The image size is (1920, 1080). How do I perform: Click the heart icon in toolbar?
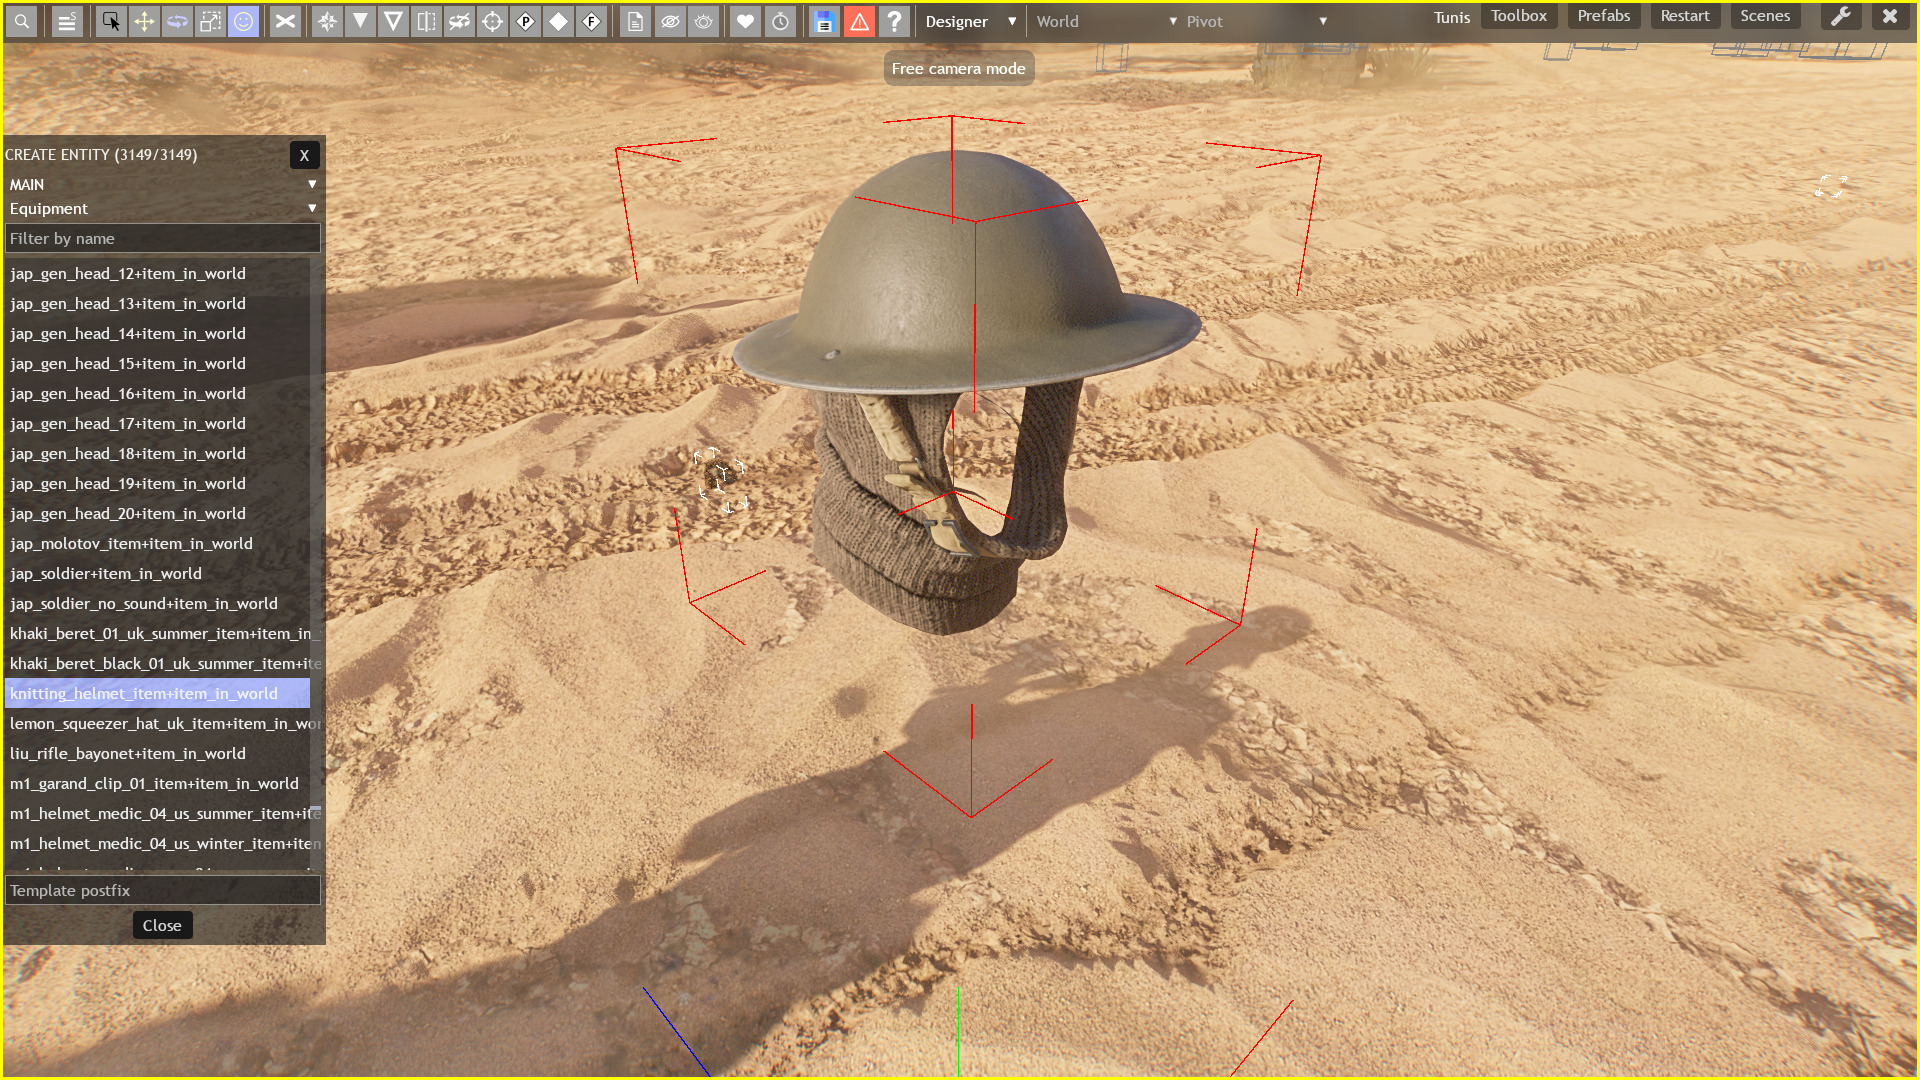click(745, 21)
